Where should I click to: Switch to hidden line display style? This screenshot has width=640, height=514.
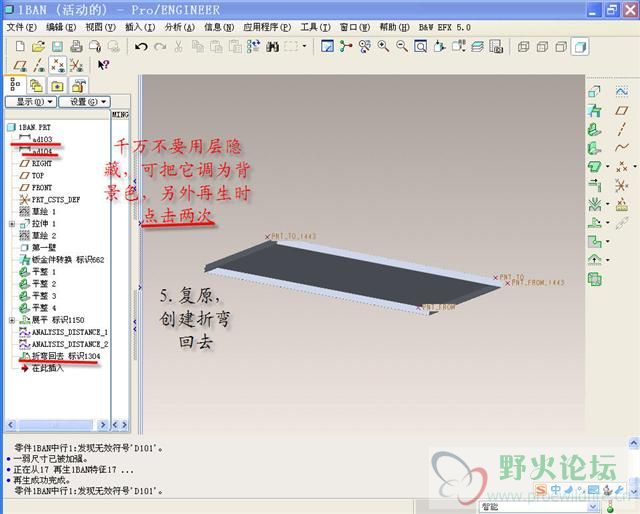coord(542,47)
